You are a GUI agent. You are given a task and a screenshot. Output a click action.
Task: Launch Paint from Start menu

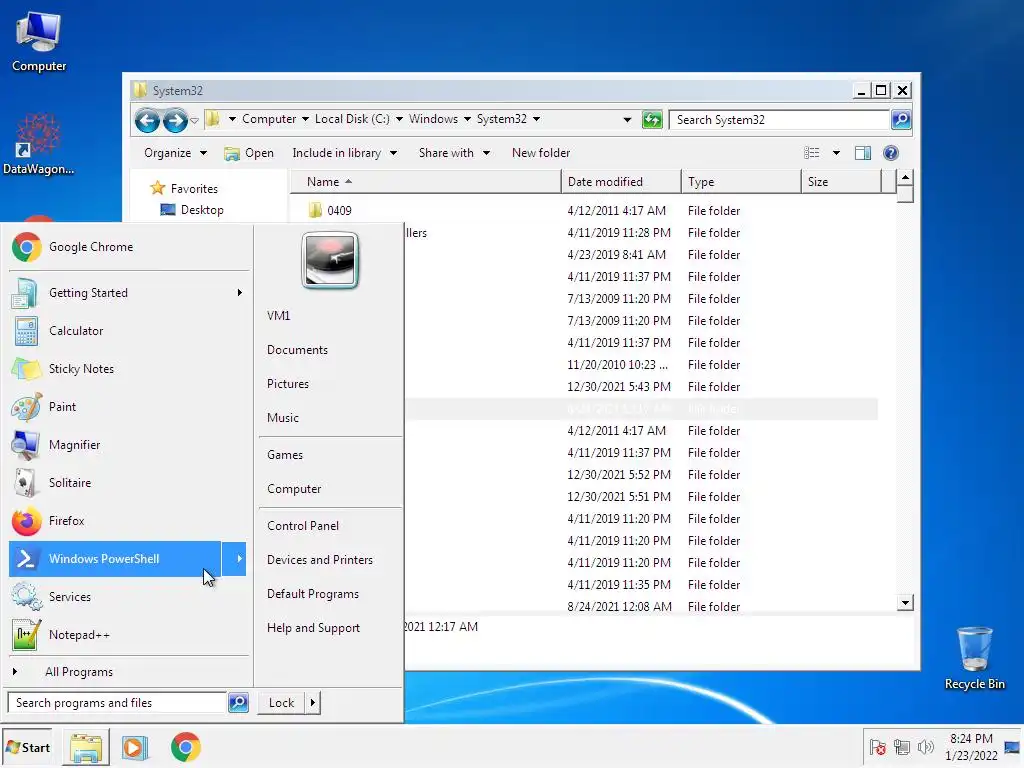click(x=129, y=407)
